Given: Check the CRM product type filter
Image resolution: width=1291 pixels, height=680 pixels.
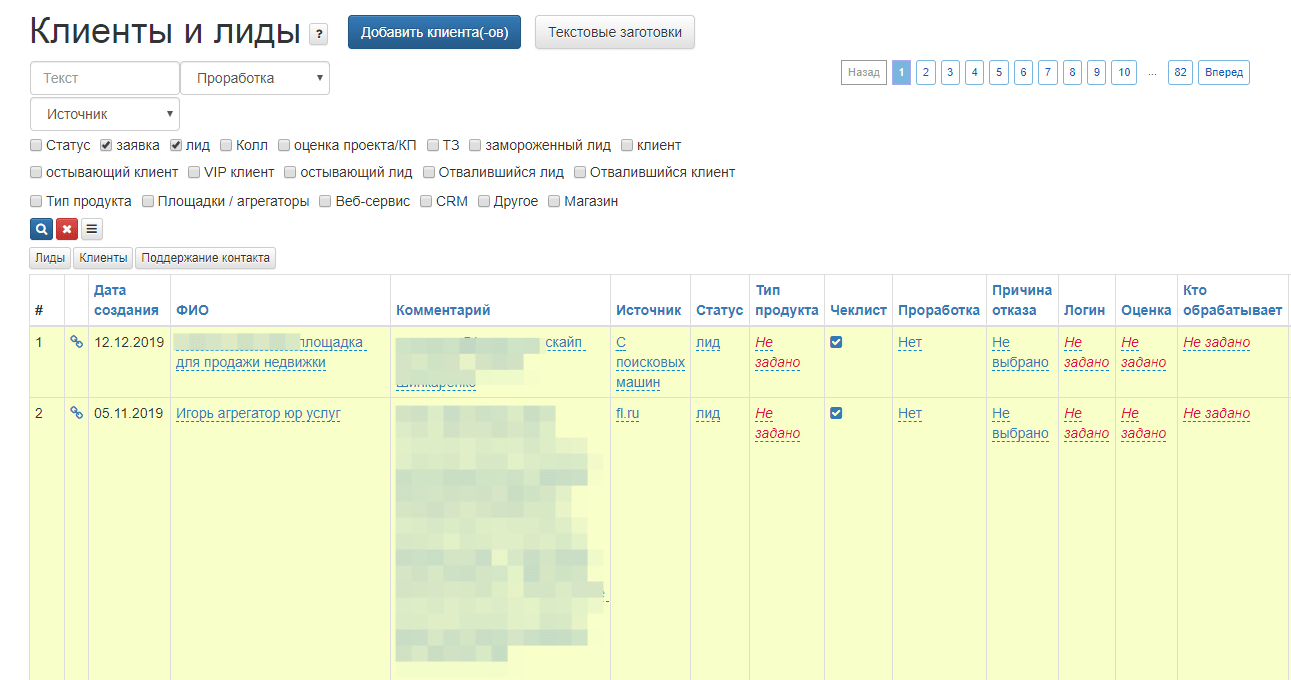Looking at the screenshot, I should point(426,201).
